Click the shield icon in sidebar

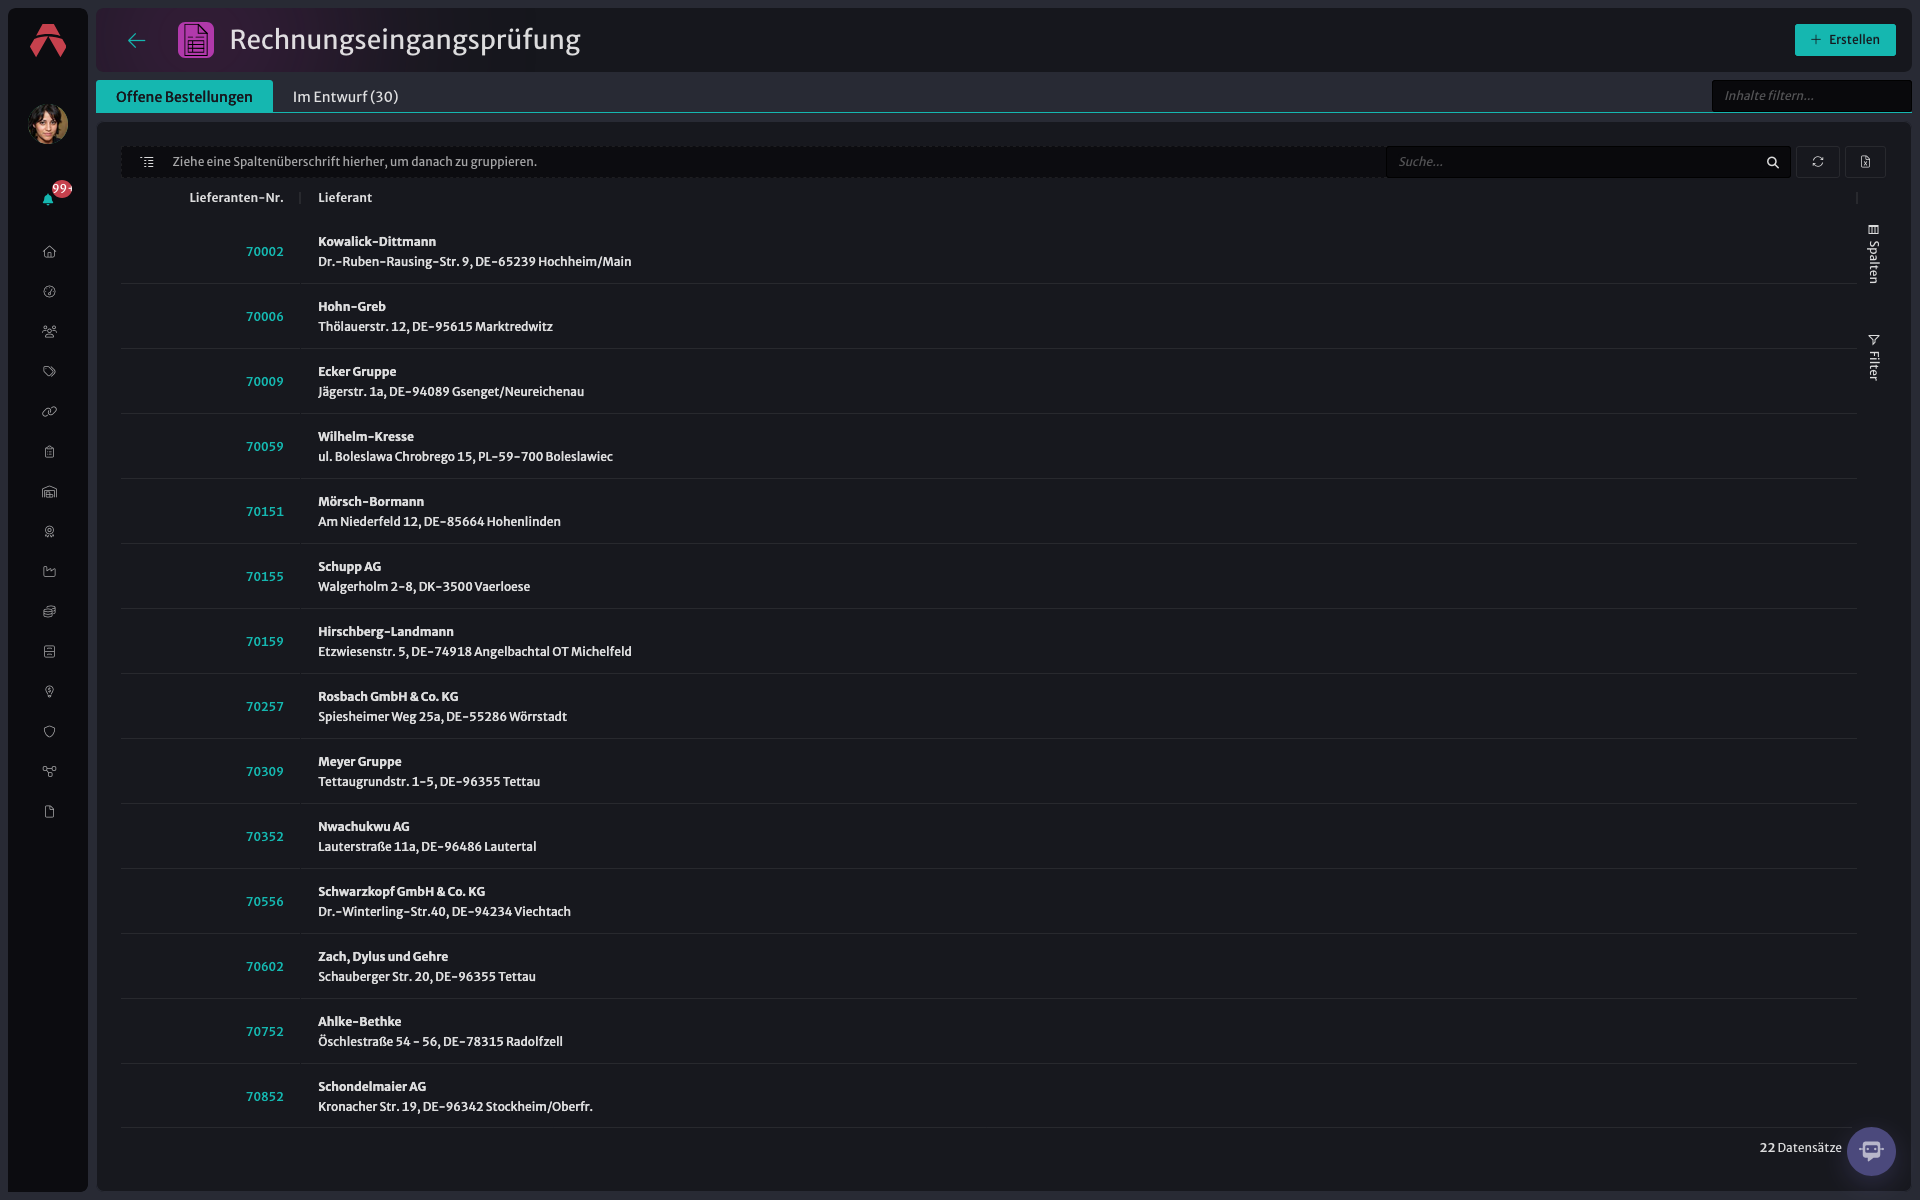tap(49, 732)
